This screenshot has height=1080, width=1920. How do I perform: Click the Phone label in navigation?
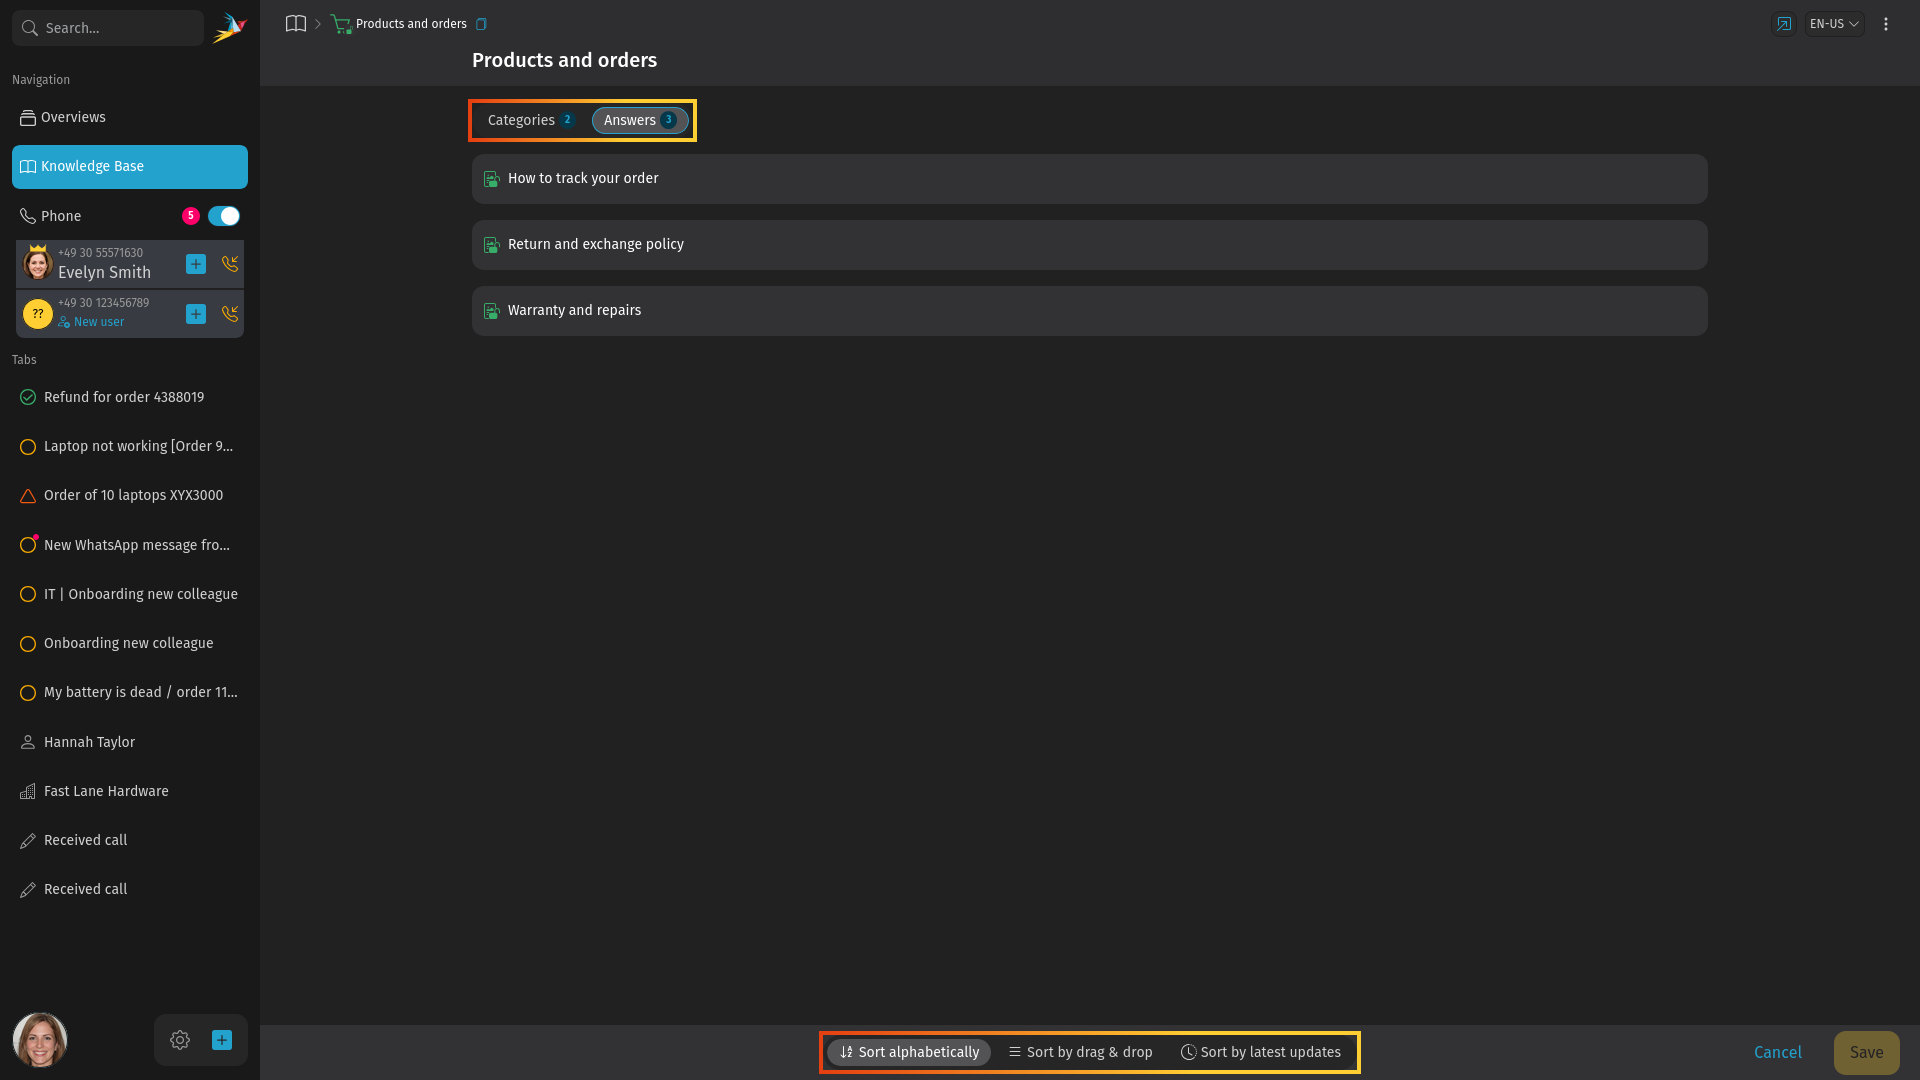tap(61, 216)
